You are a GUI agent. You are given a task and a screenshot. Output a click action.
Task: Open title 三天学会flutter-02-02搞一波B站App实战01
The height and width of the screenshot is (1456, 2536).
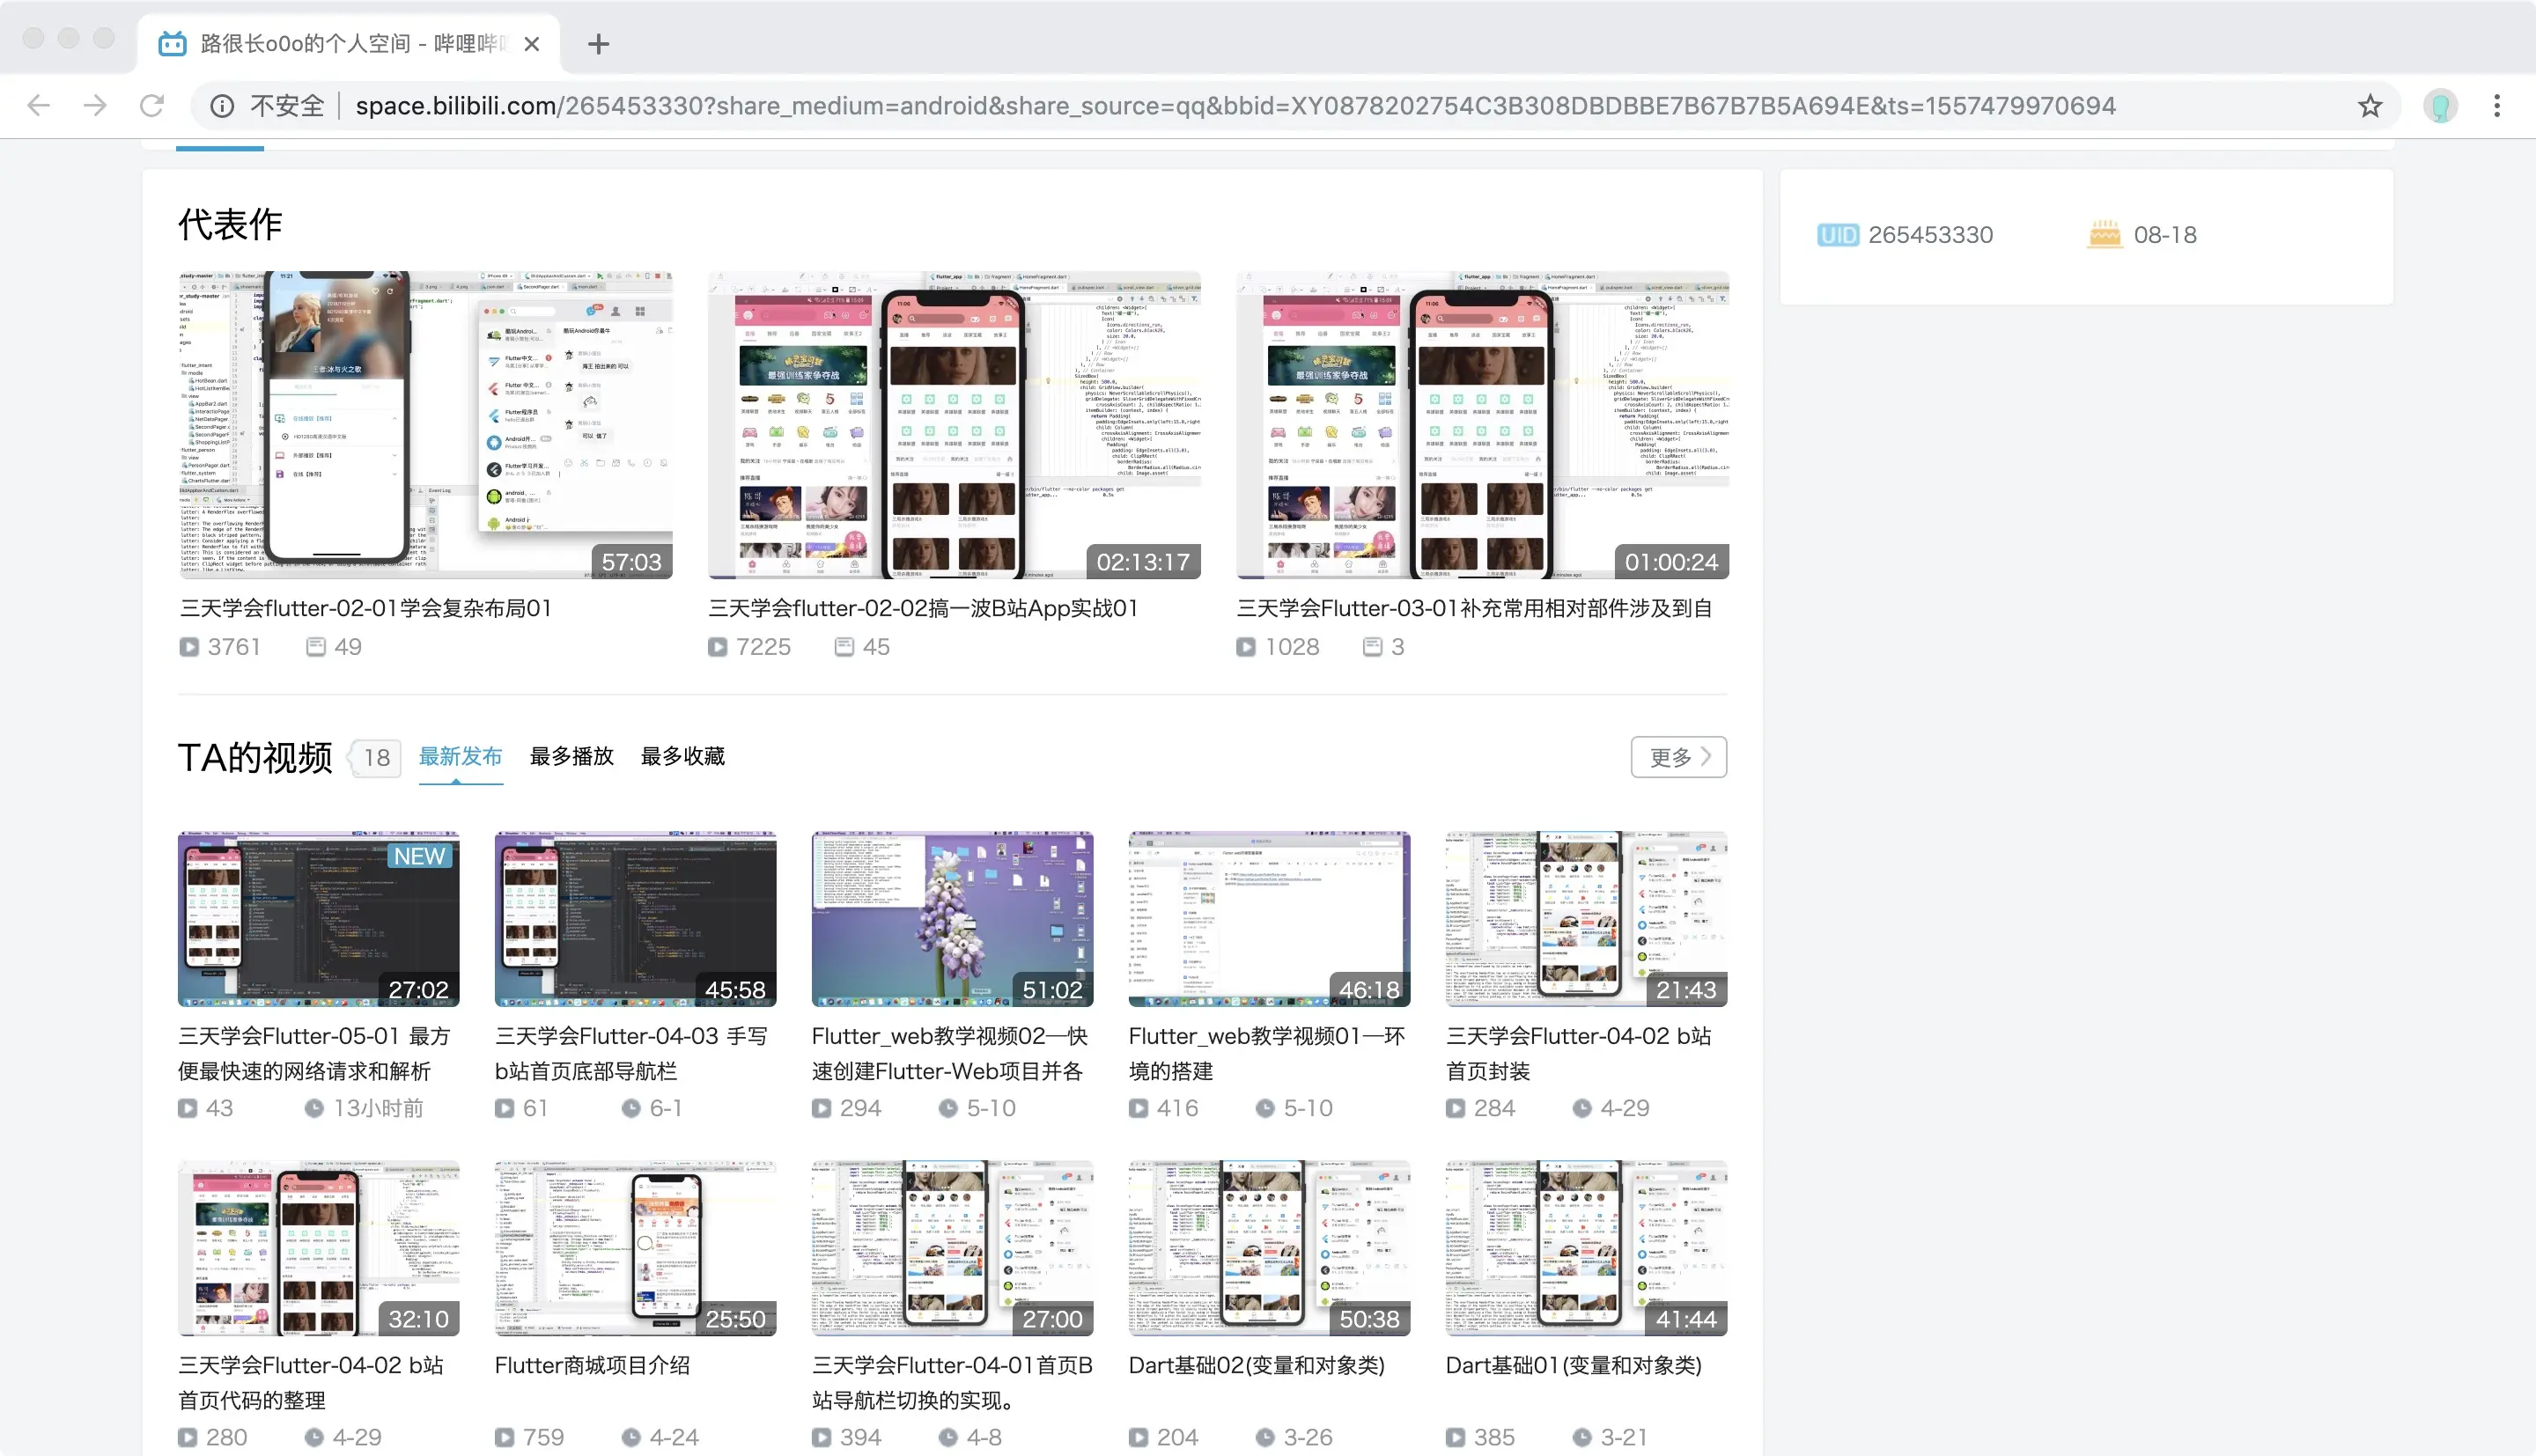[x=923, y=608]
